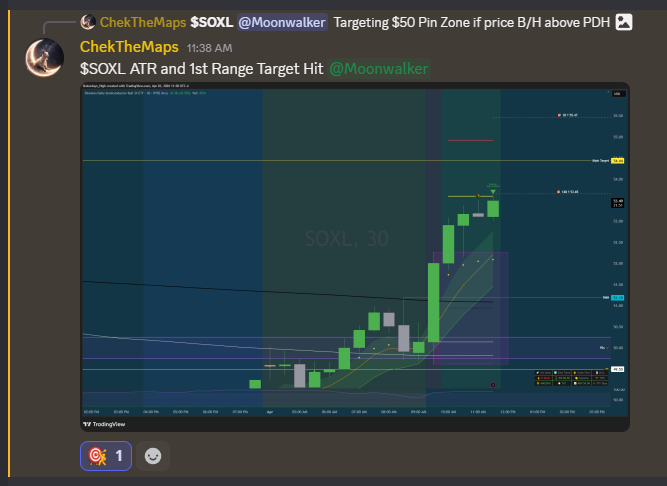Add reaction with smiley face button

(x=153, y=456)
